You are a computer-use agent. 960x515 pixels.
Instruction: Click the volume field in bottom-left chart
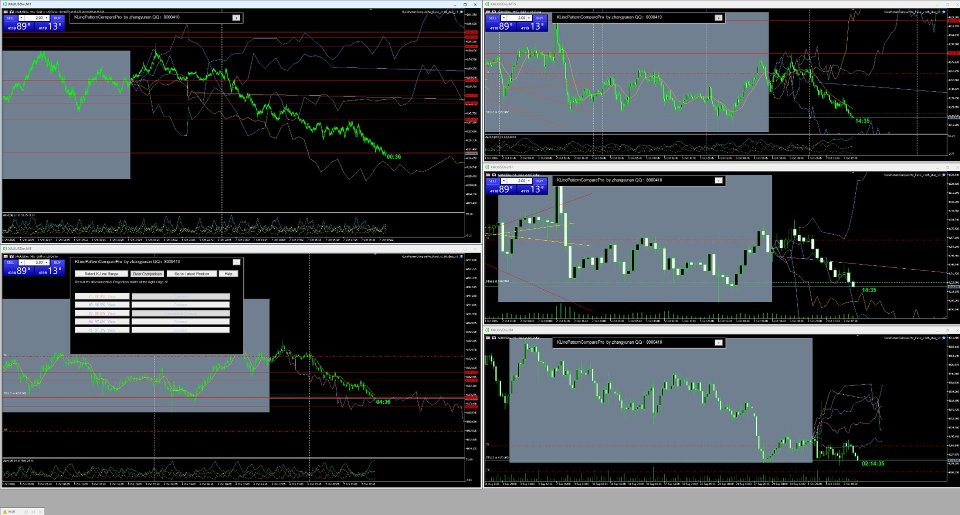34,262
